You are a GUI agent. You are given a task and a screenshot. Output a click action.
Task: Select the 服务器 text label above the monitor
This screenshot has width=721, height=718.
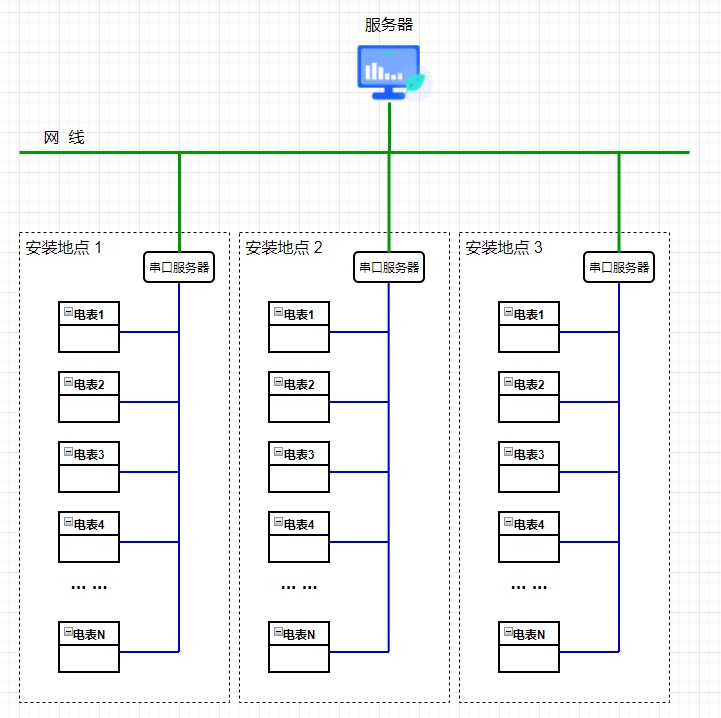coord(389,25)
